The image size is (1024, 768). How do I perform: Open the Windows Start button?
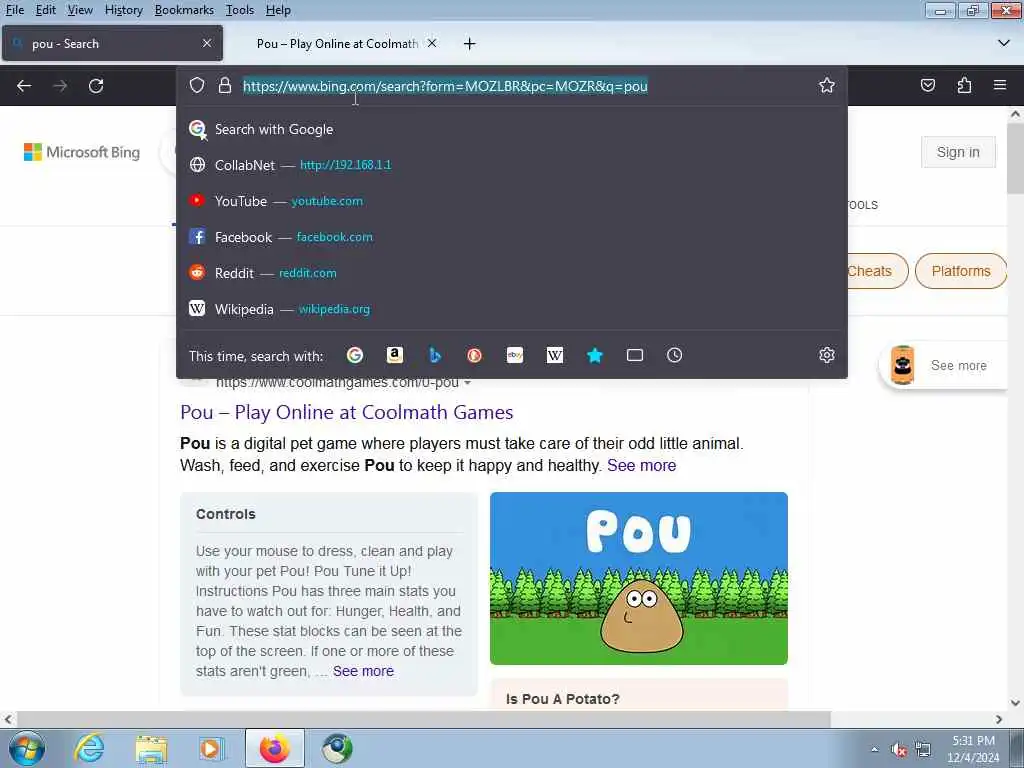[x=27, y=748]
